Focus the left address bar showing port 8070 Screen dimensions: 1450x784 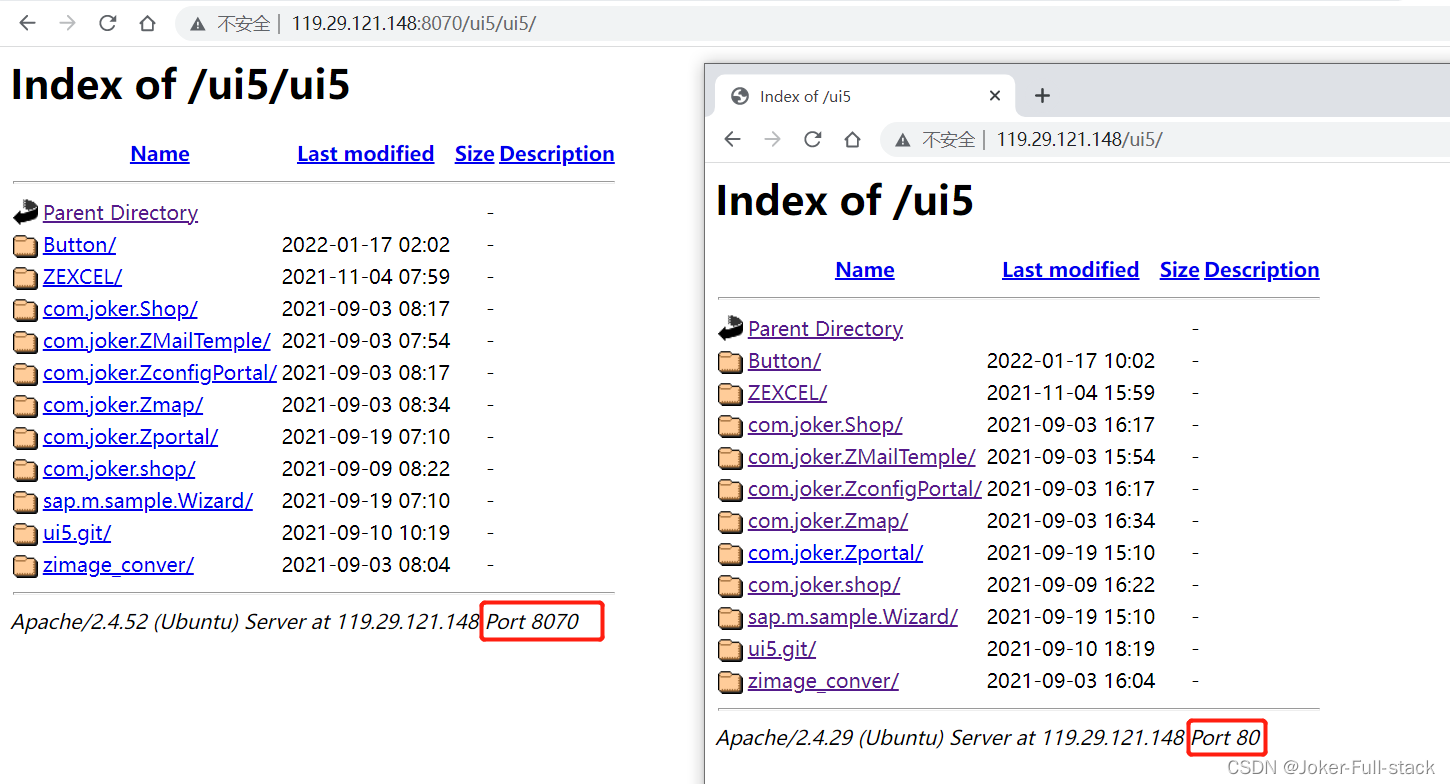810,23
